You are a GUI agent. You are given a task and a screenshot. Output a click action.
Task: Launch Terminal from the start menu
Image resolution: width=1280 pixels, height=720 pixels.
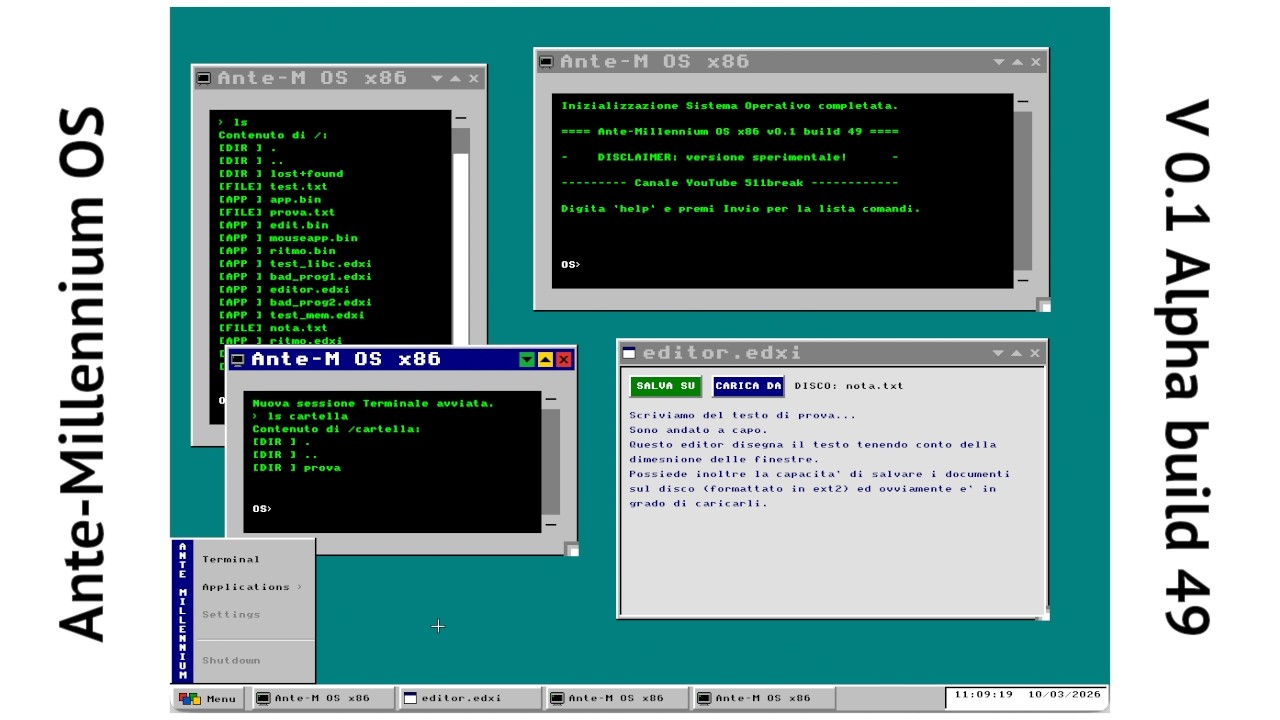(231, 560)
